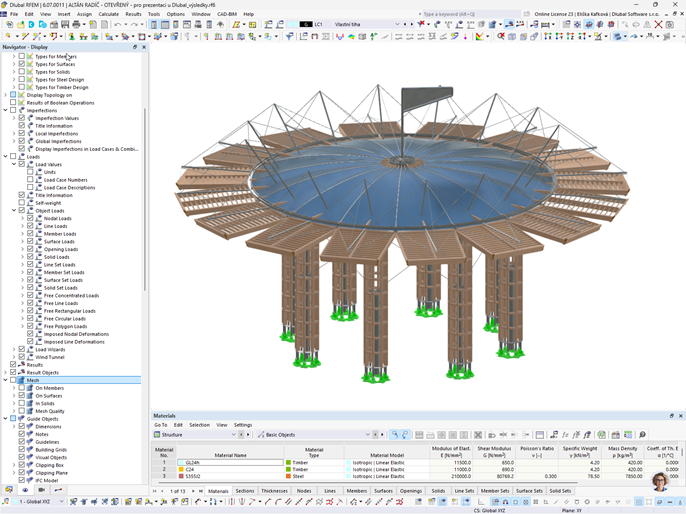Click the Redo arrow icon

pos(134,24)
